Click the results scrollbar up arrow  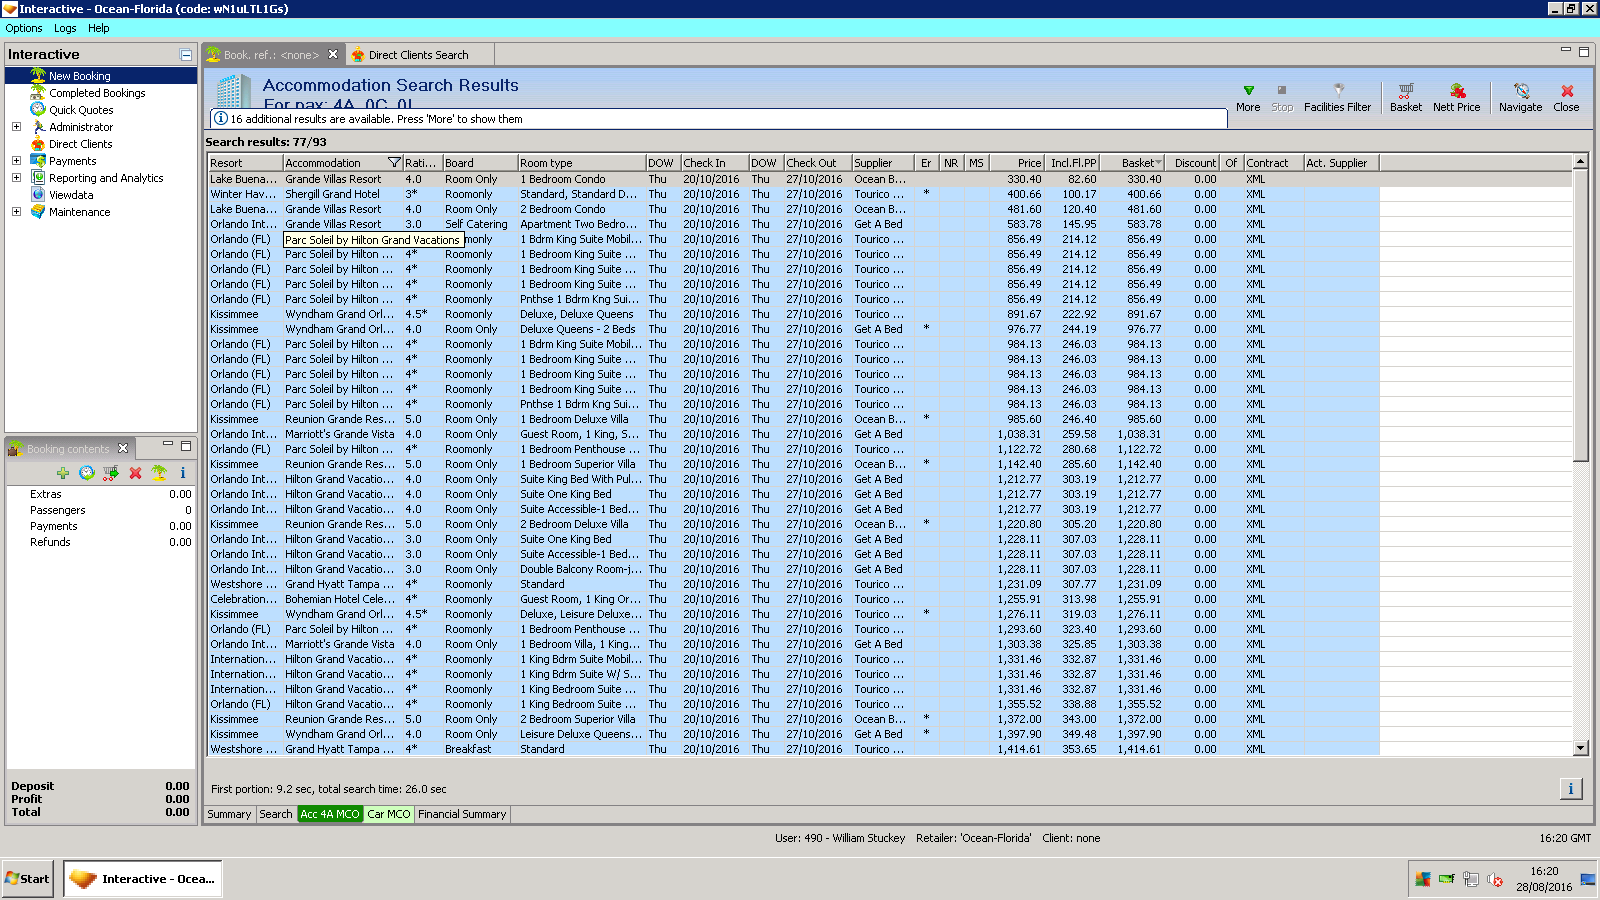1581,162
